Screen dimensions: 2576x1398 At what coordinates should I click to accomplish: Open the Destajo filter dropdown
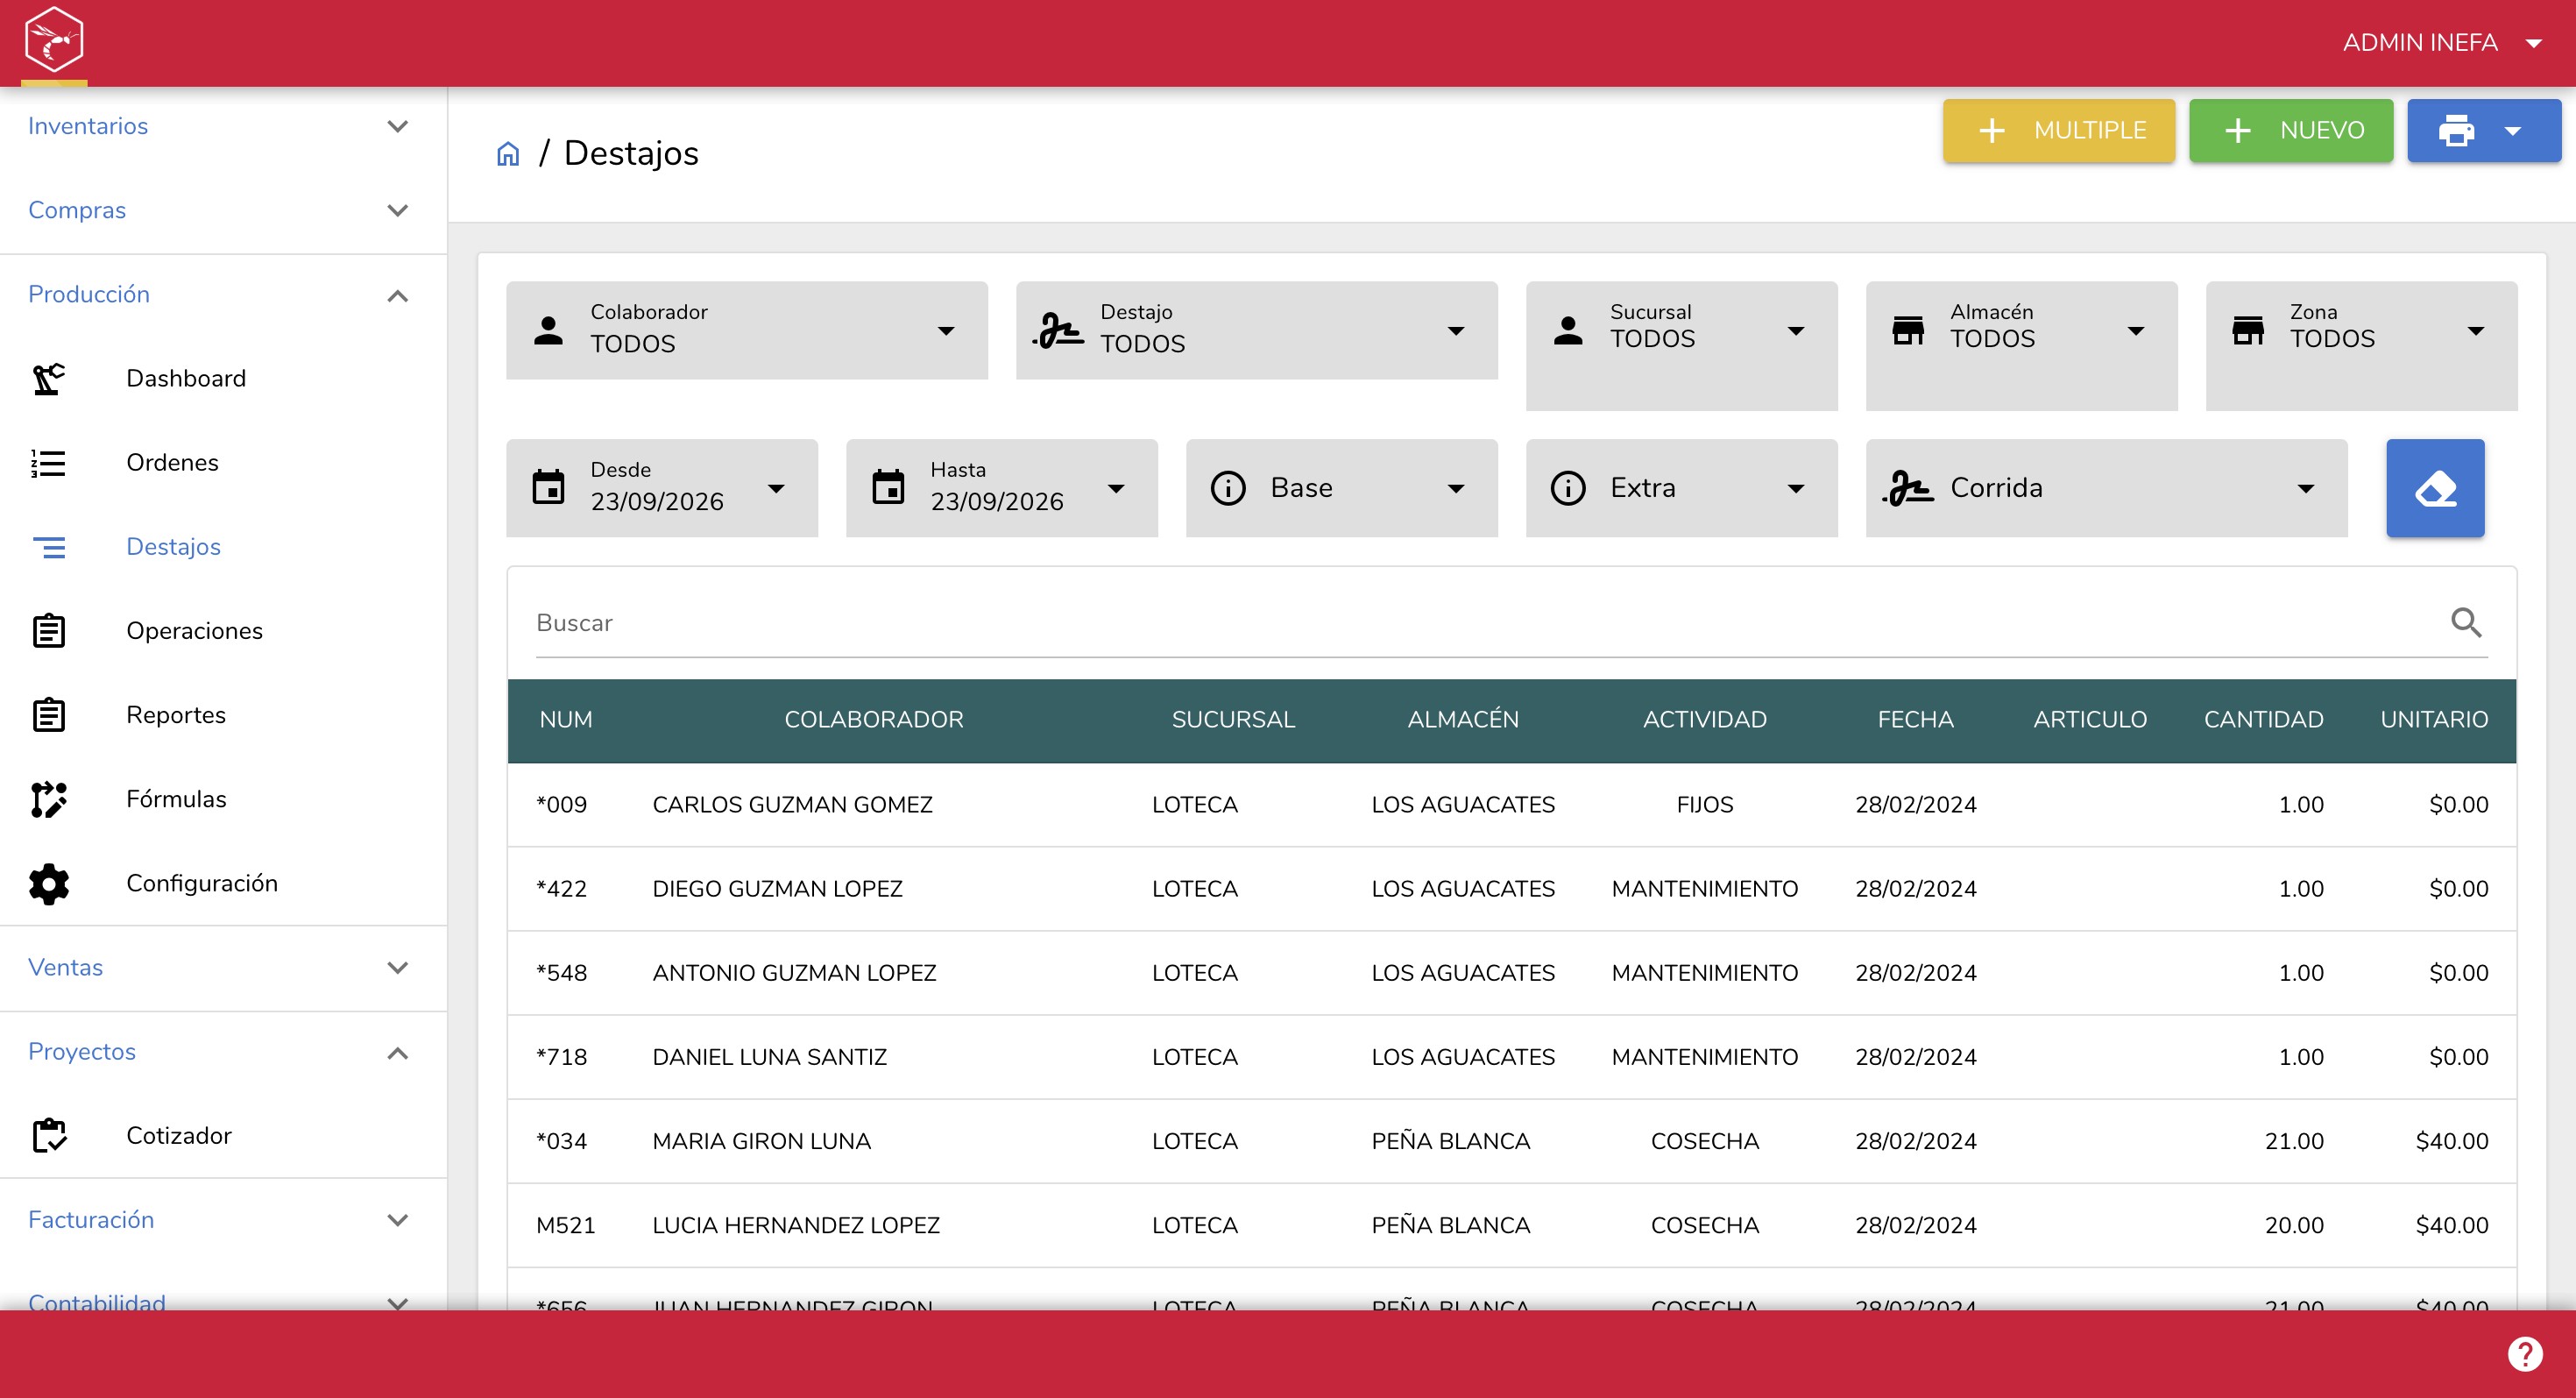point(1257,330)
